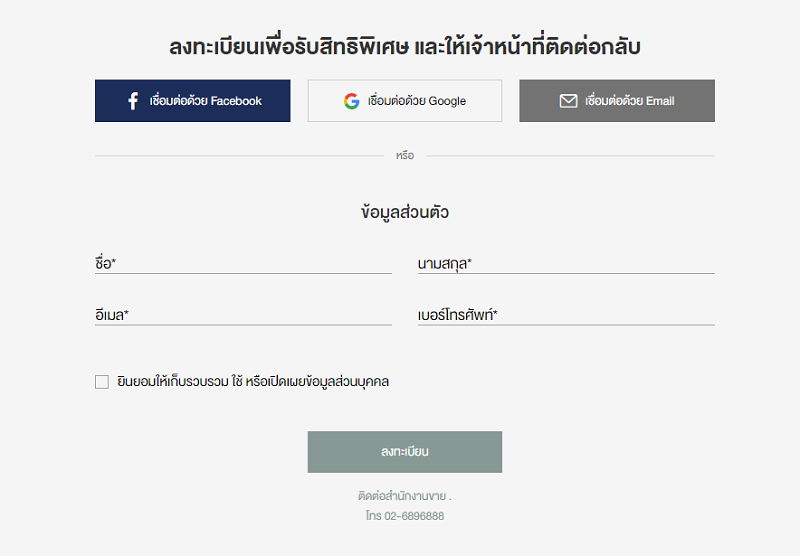Viewport: 800px width, 556px height.
Task: Click the ยินยอมให้เก็บรวบรวม consent label text
Action: 253,382
